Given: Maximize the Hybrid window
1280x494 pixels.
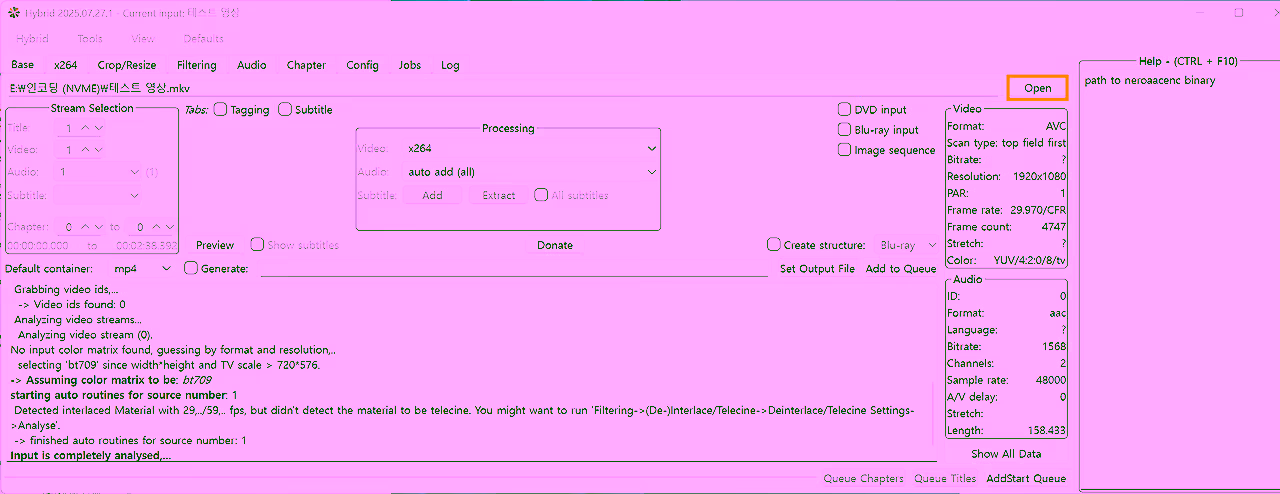Looking at the screenshot, I should click(1239, 13).
